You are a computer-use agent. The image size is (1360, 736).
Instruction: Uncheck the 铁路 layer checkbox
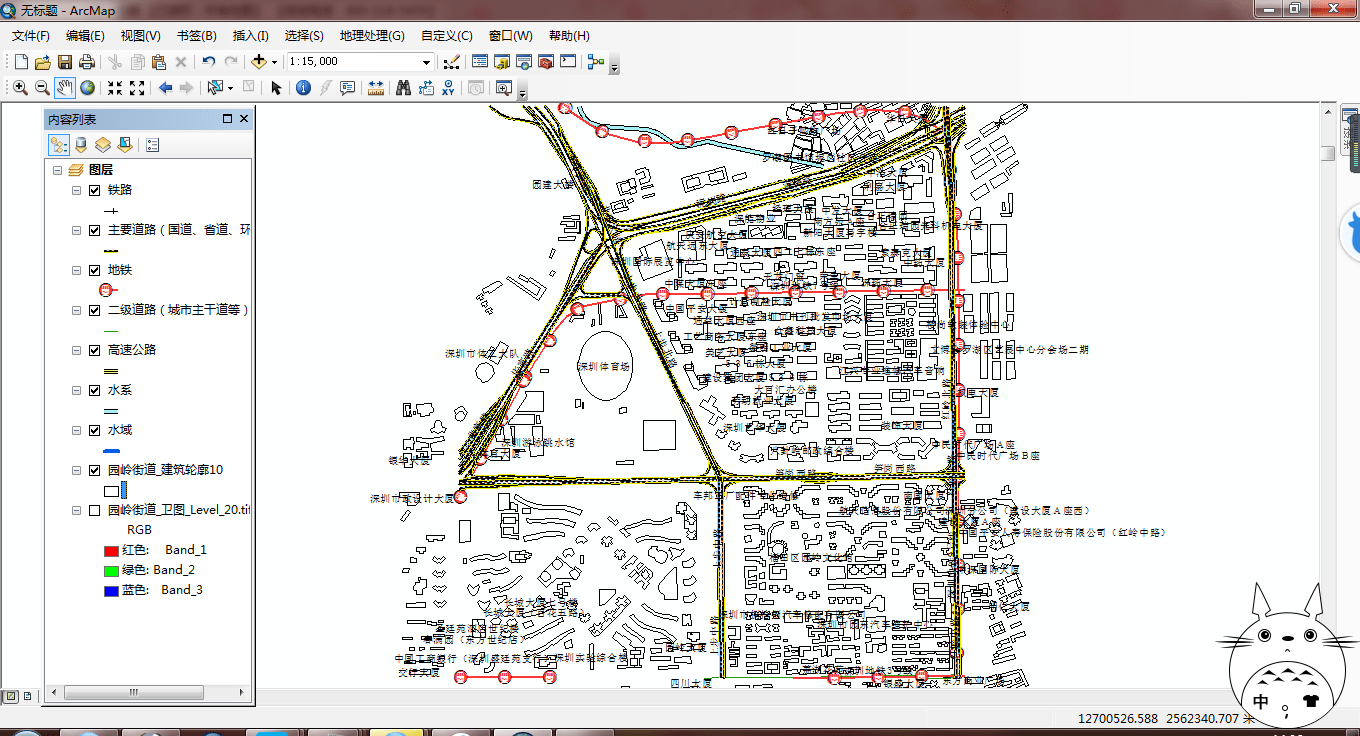94,190
